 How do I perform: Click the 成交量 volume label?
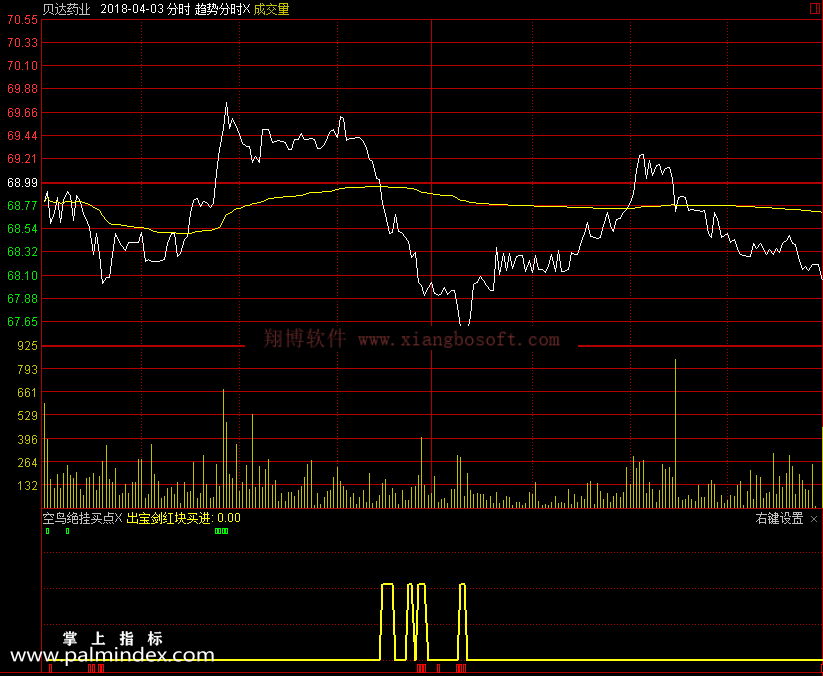[271, 9]
